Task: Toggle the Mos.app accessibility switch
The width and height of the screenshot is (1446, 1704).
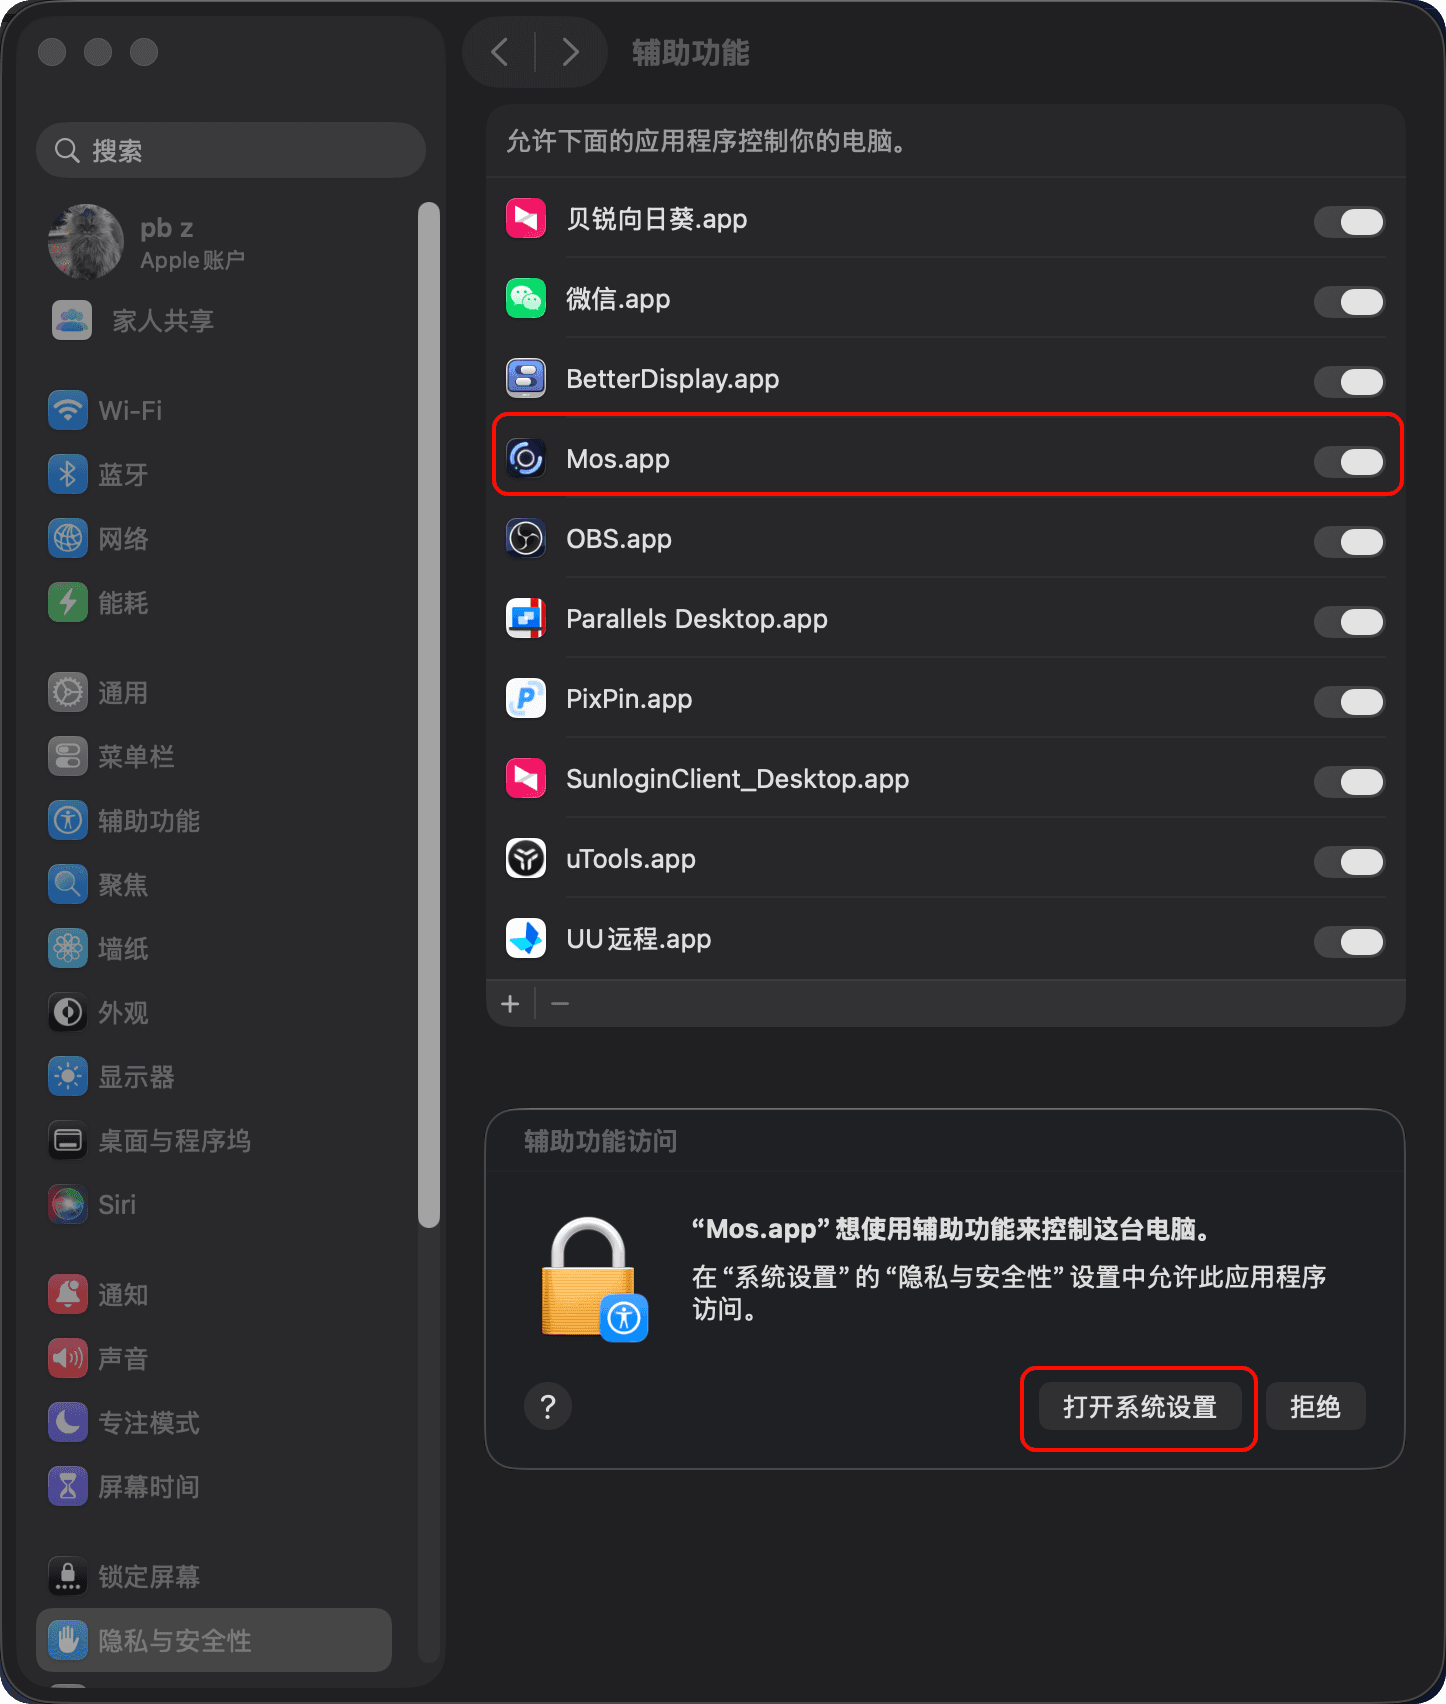Action: [x=1349, y=461]
